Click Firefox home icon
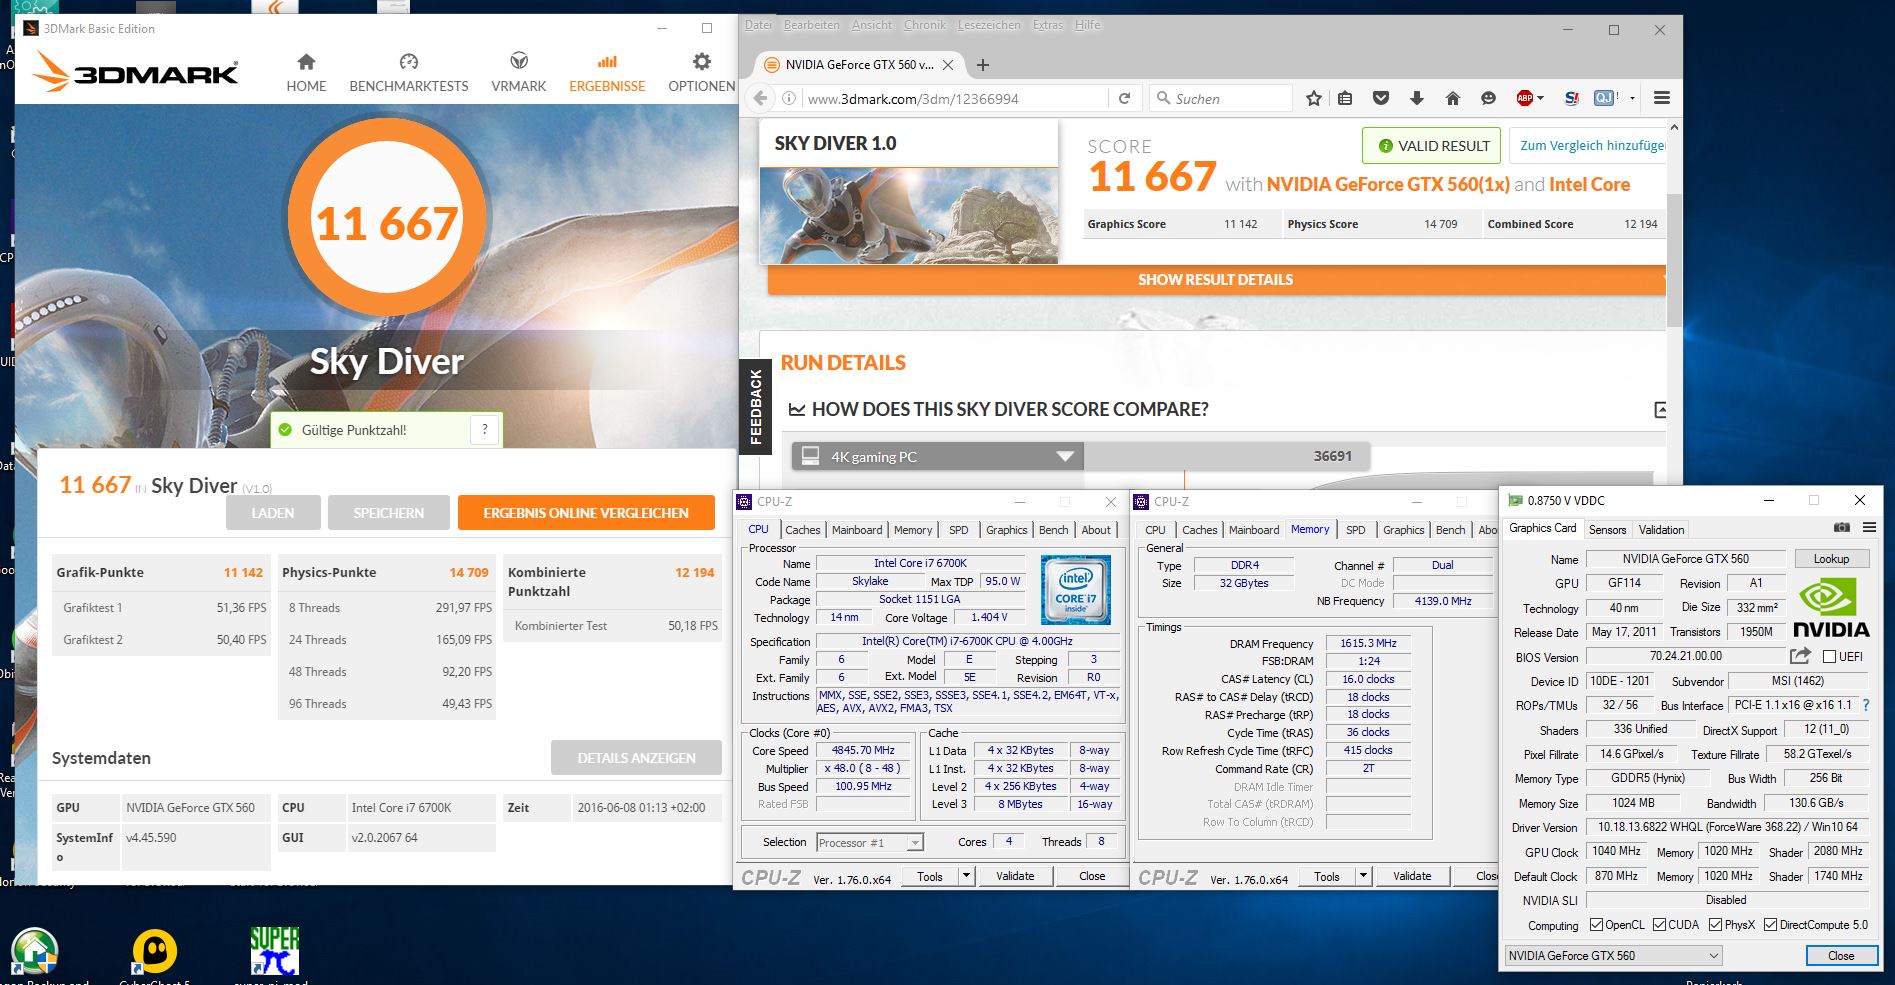This screenshot has width=1895, height=985. tap(1453, 98)
